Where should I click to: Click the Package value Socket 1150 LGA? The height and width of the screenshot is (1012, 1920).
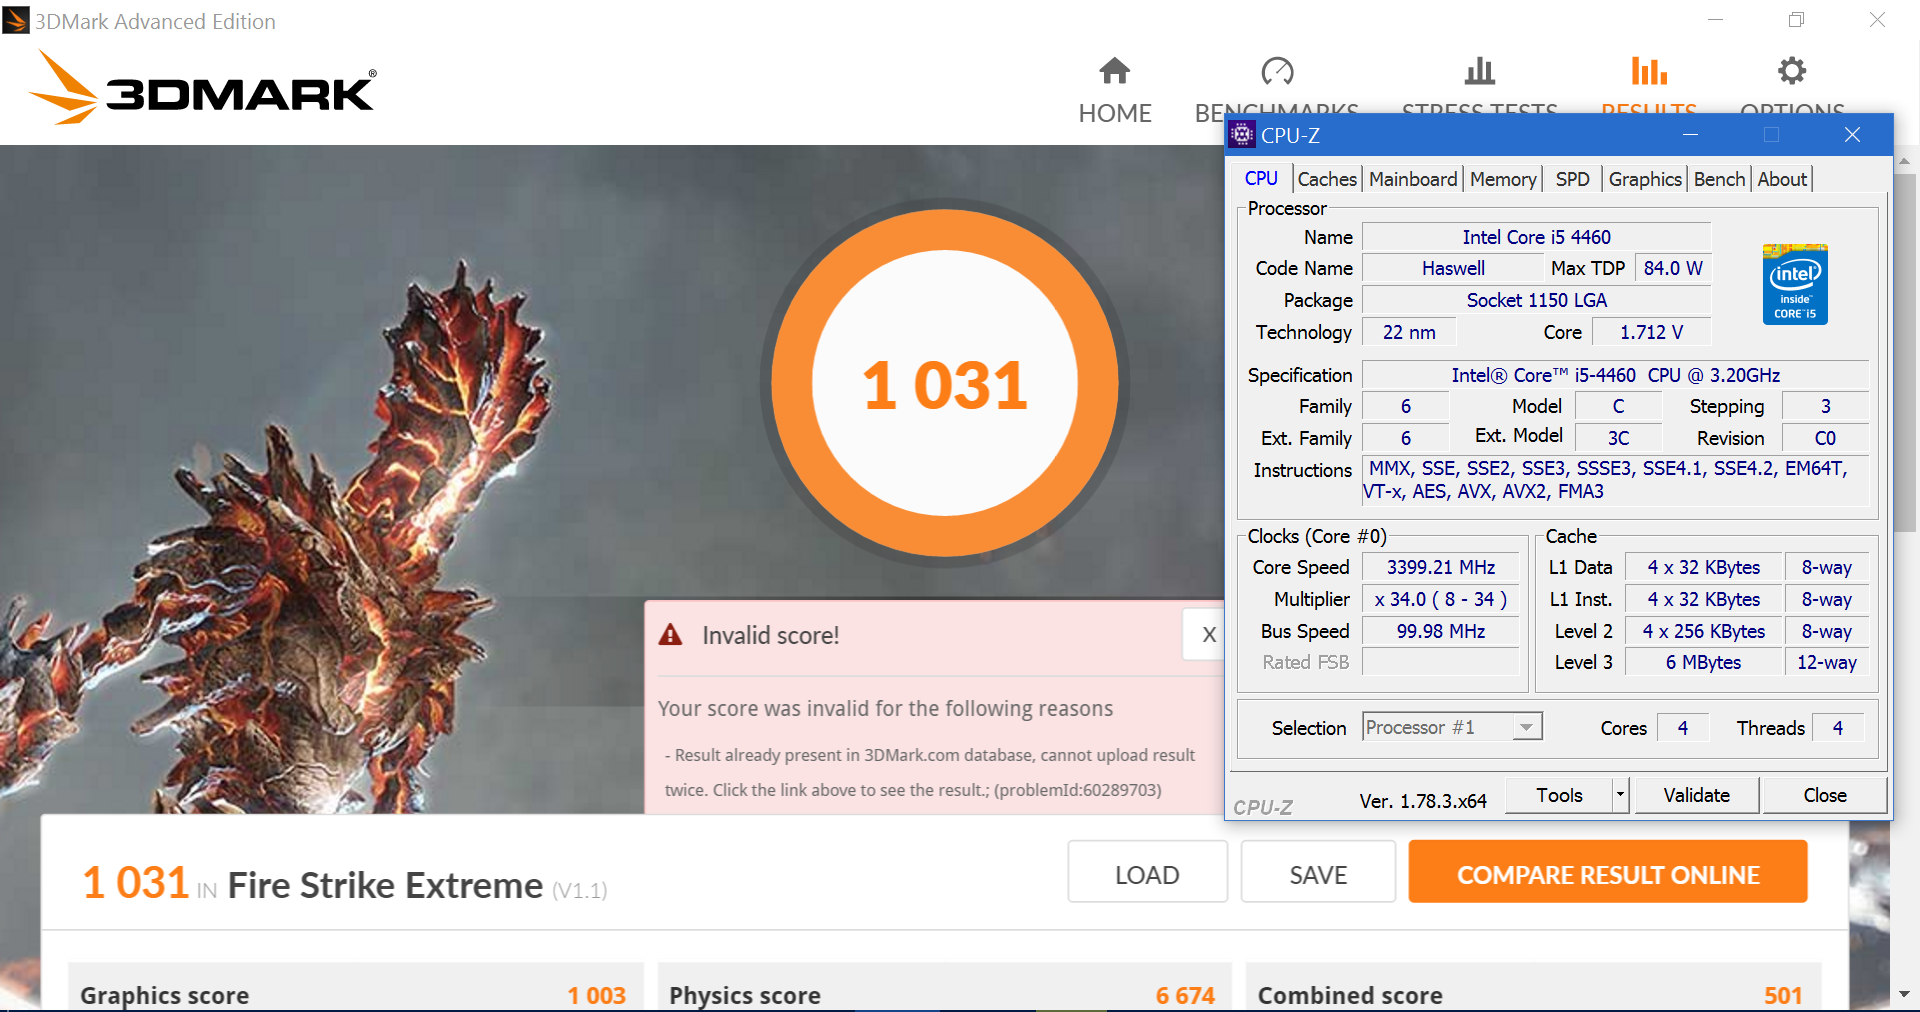1536,300
